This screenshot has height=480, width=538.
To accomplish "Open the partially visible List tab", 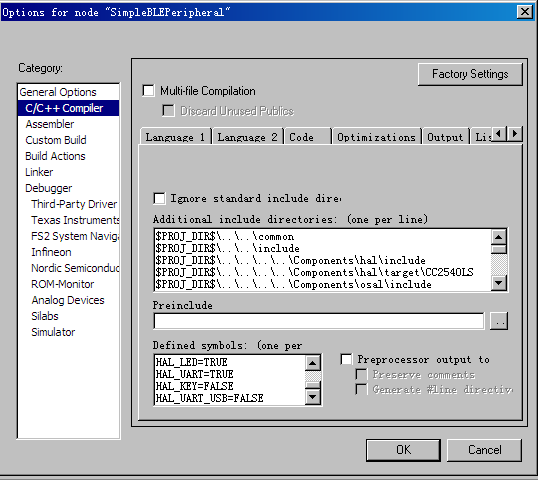I will click(481, 137).
